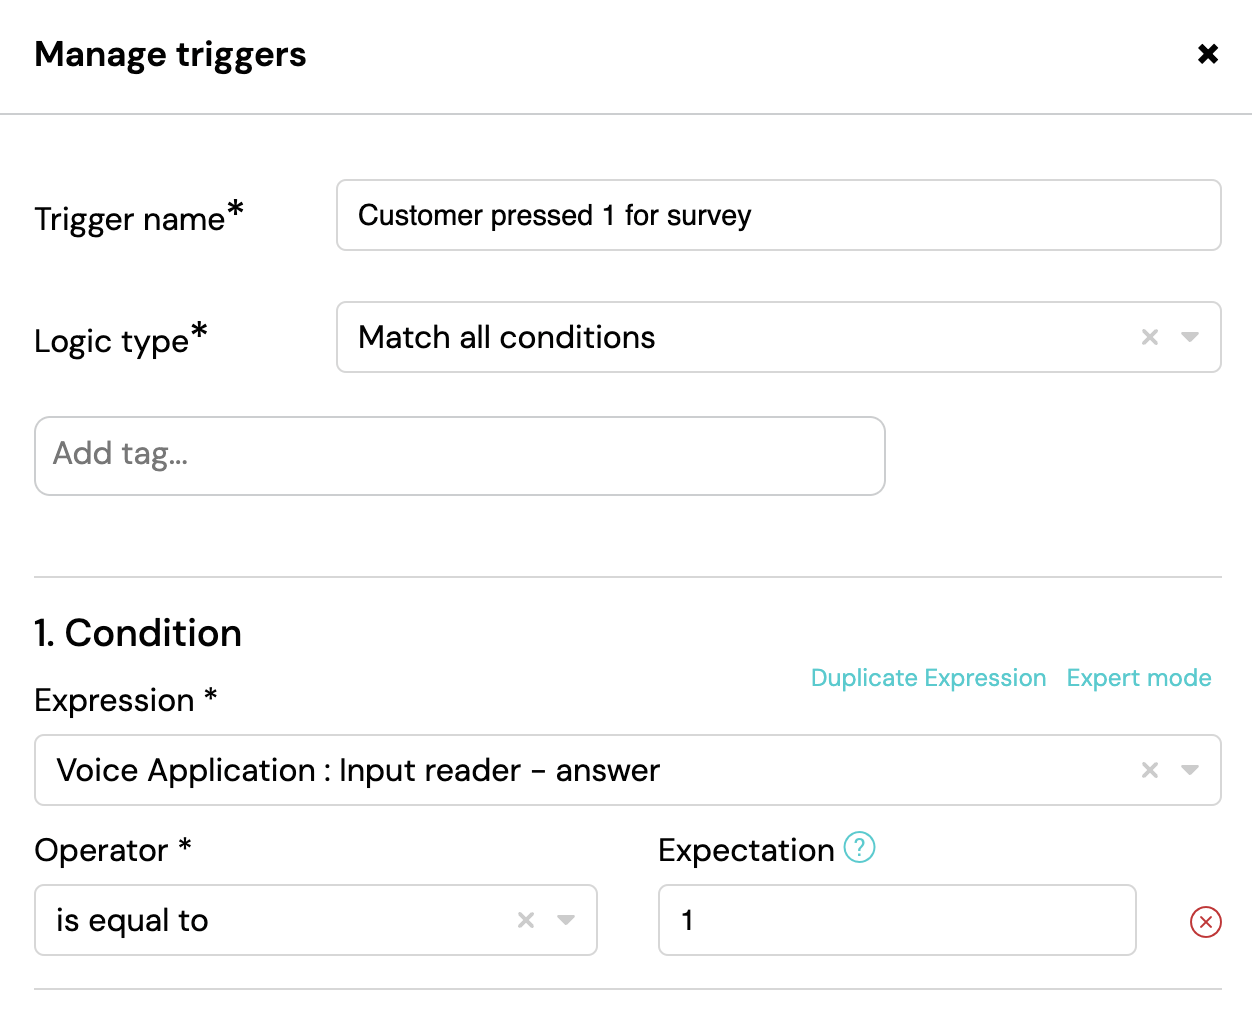Click the Add tag input box

pos(460,456)
